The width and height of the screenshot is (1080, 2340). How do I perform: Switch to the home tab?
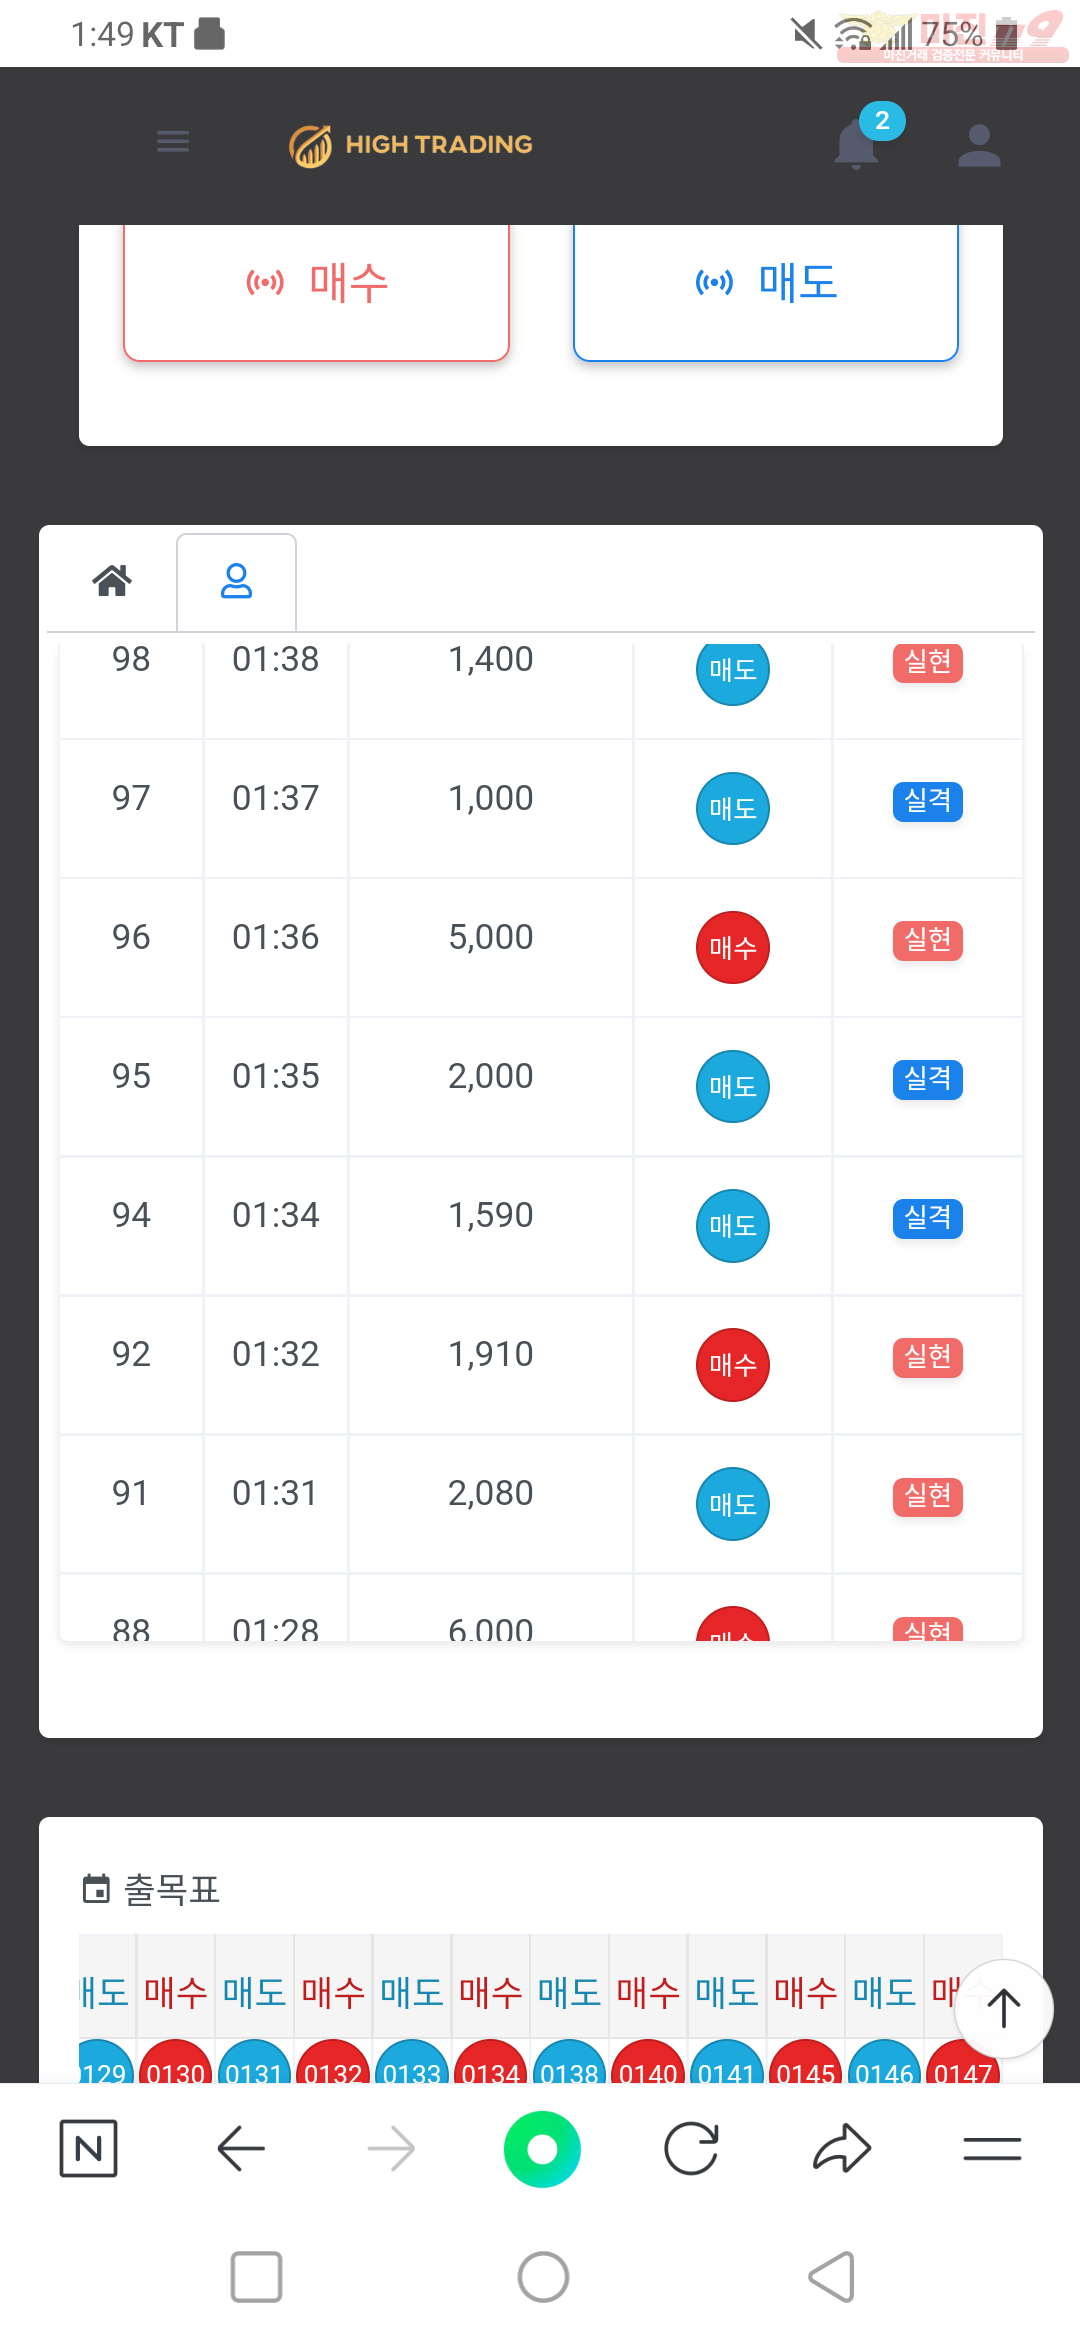coord(112,580)
